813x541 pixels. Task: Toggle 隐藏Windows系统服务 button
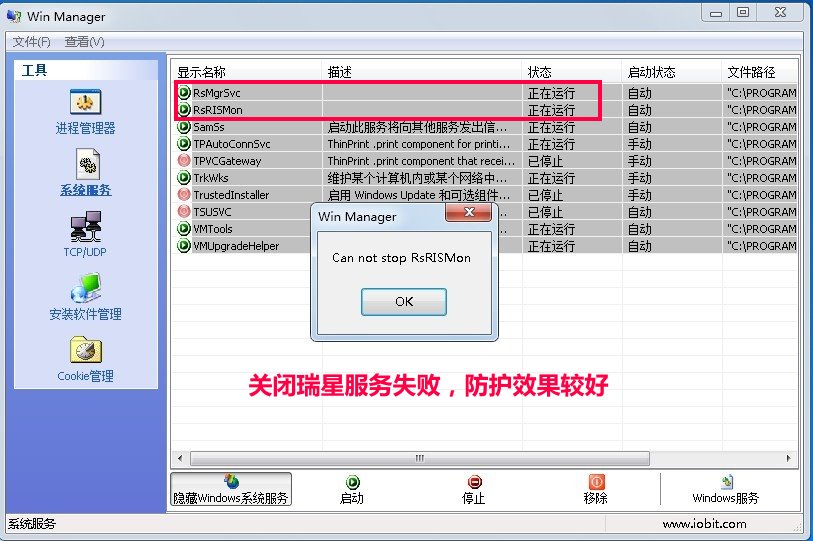(231, 489)
